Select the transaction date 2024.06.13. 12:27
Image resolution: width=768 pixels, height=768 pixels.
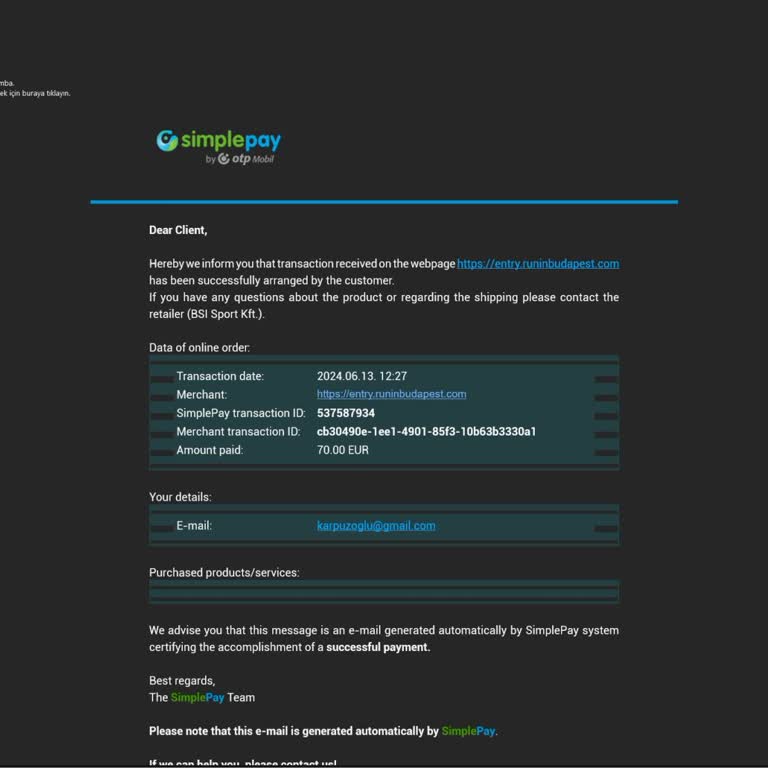click(362, 376)
